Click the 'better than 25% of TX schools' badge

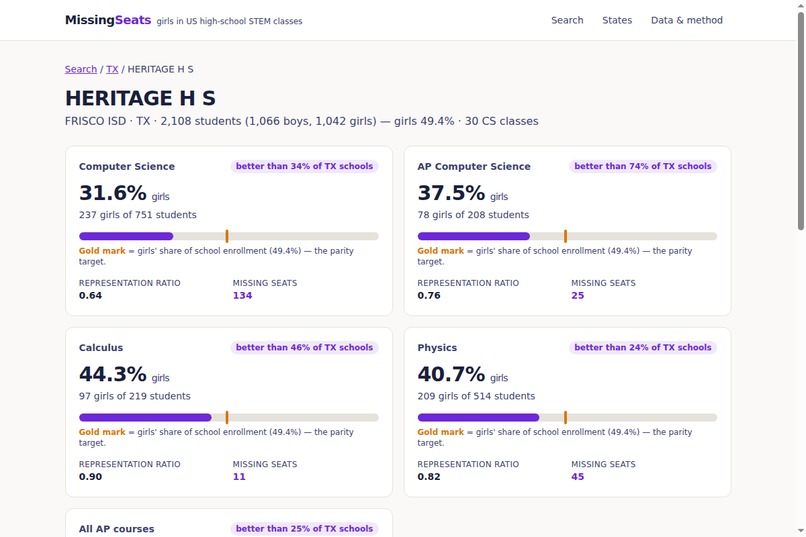point(304,528)
